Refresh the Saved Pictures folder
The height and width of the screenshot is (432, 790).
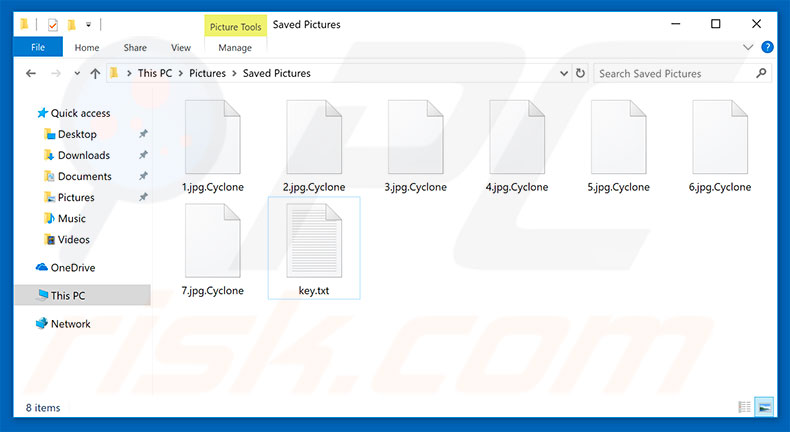coord(580,74)
